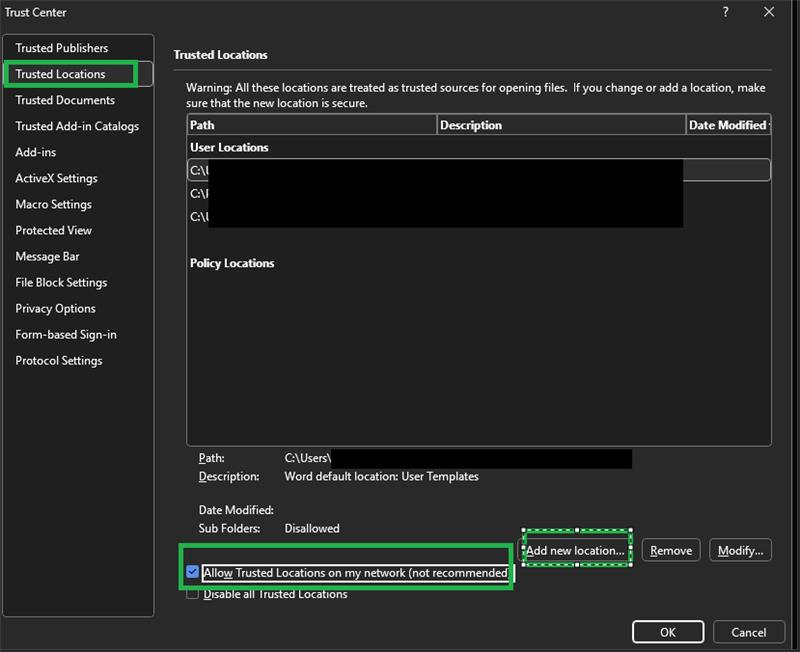Open File Block Settings
800x652 pixels.
click(61, 282)
